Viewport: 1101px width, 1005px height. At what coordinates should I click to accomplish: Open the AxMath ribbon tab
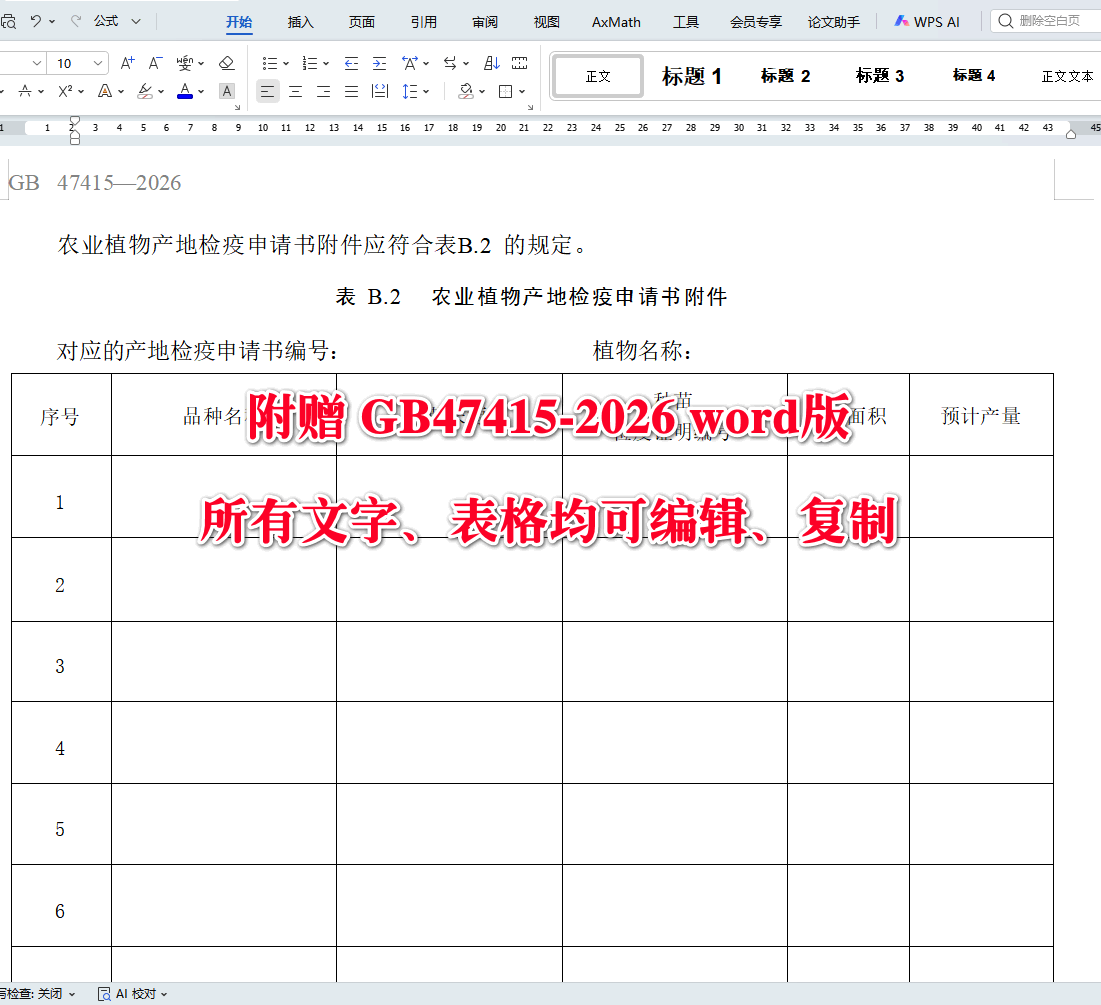tap(616, 22)
